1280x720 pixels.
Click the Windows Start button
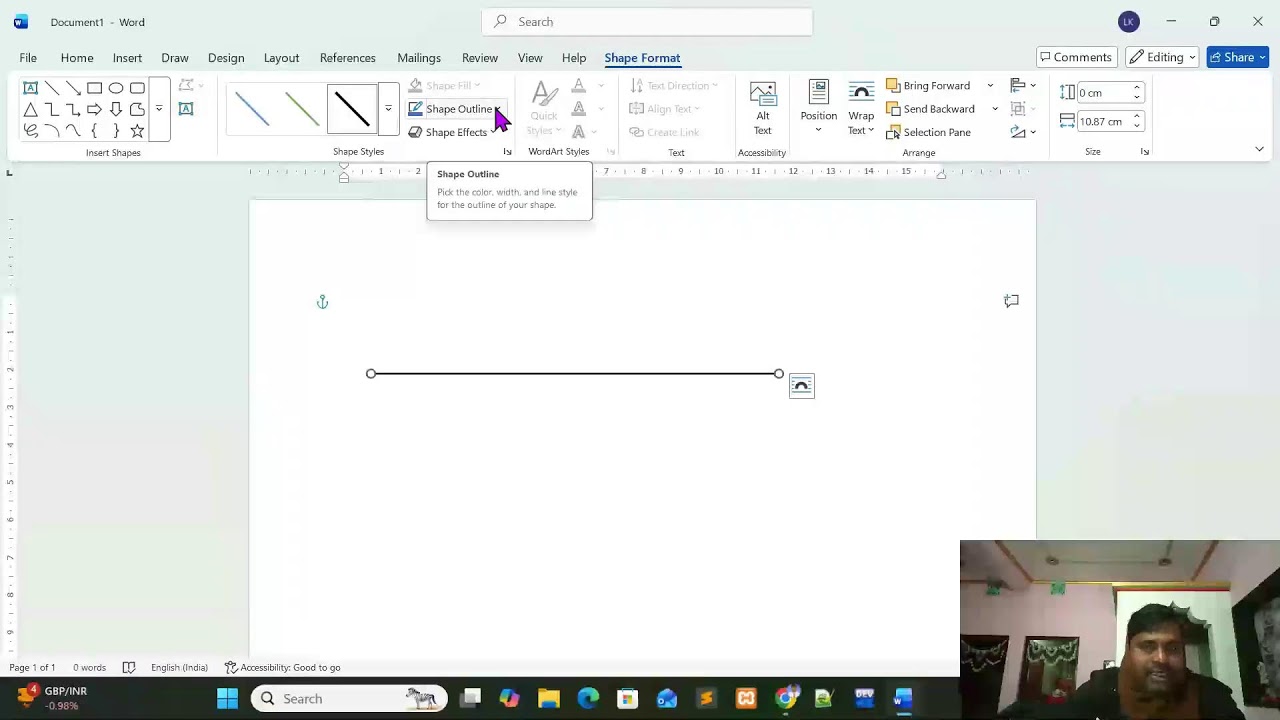pos(227,698)
